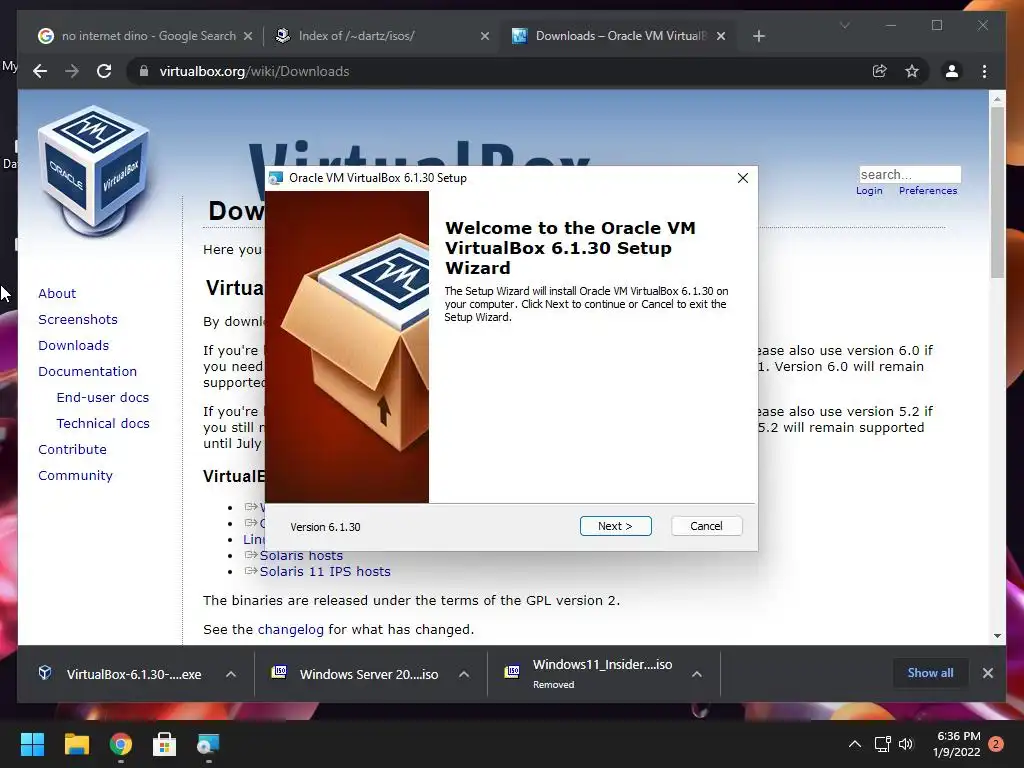Open Documentation sidebar link

click(x=88, y=372)
